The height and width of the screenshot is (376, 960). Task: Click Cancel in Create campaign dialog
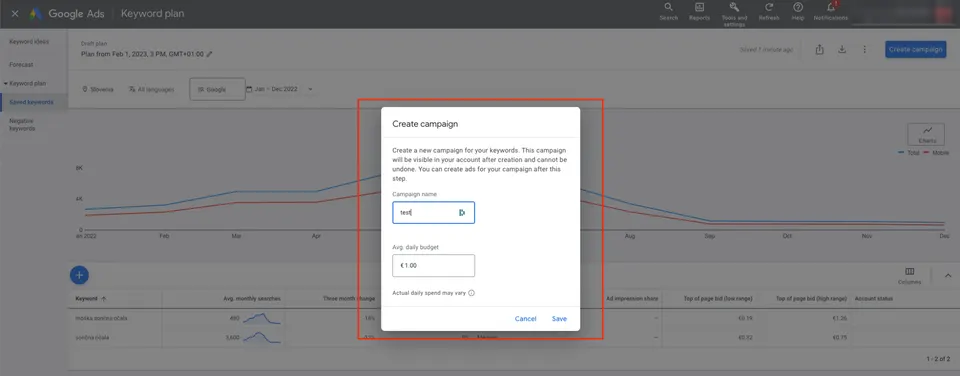point(525,318)
